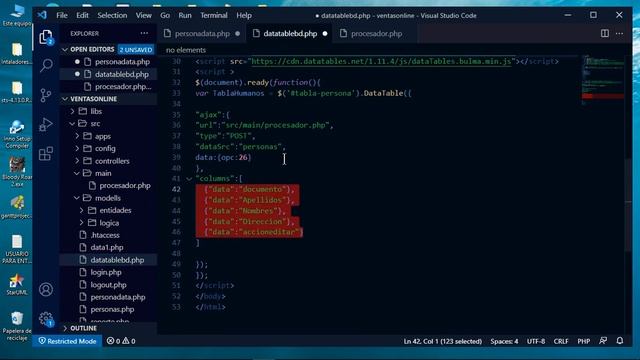Viewport: 640px width, 360px height.
Task: Open the Terminal menu
Action: point(213,16)
